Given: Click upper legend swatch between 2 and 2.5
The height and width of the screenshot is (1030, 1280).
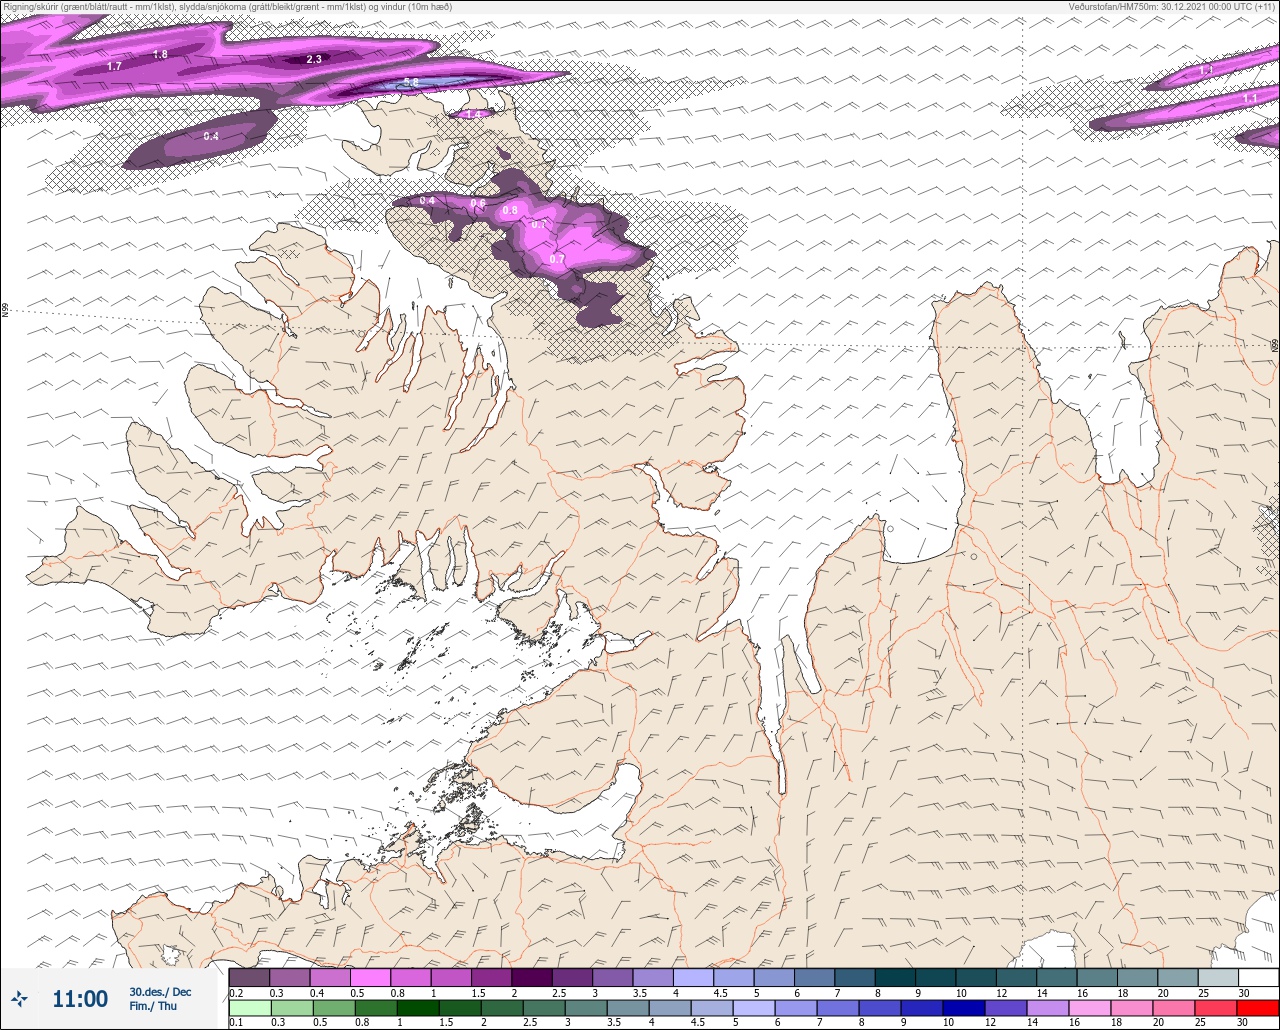Looking at the screenshot, I should coord(532,977).
